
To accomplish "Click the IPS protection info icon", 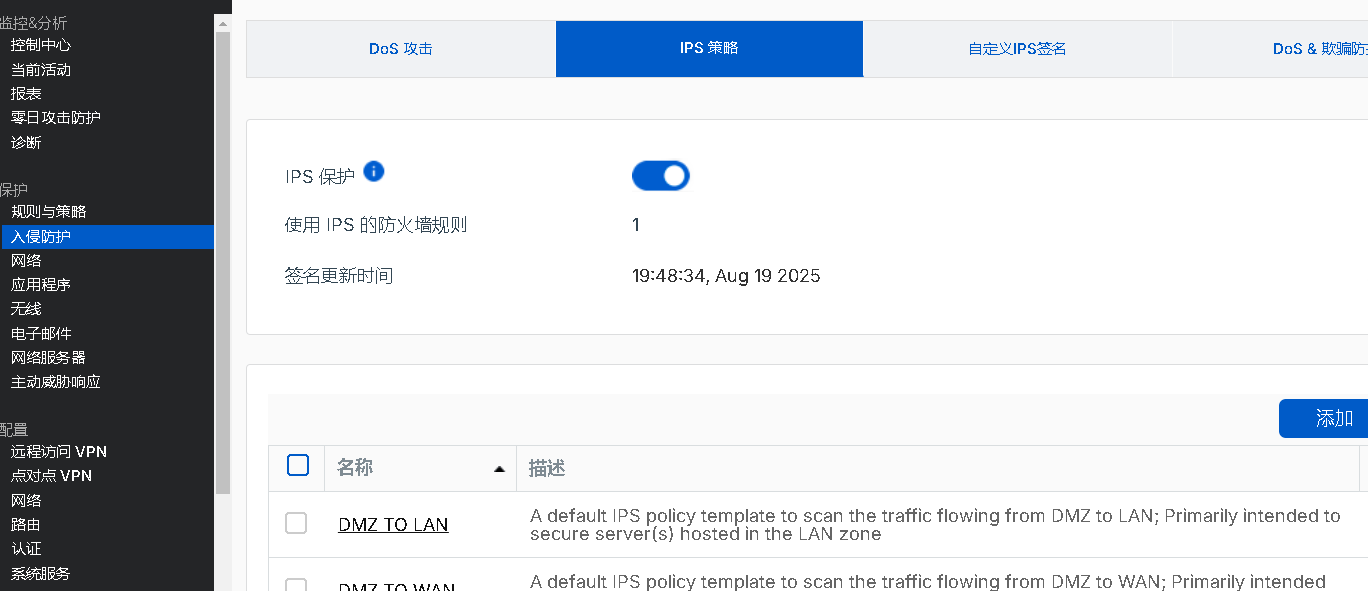I will click(374, 171).
